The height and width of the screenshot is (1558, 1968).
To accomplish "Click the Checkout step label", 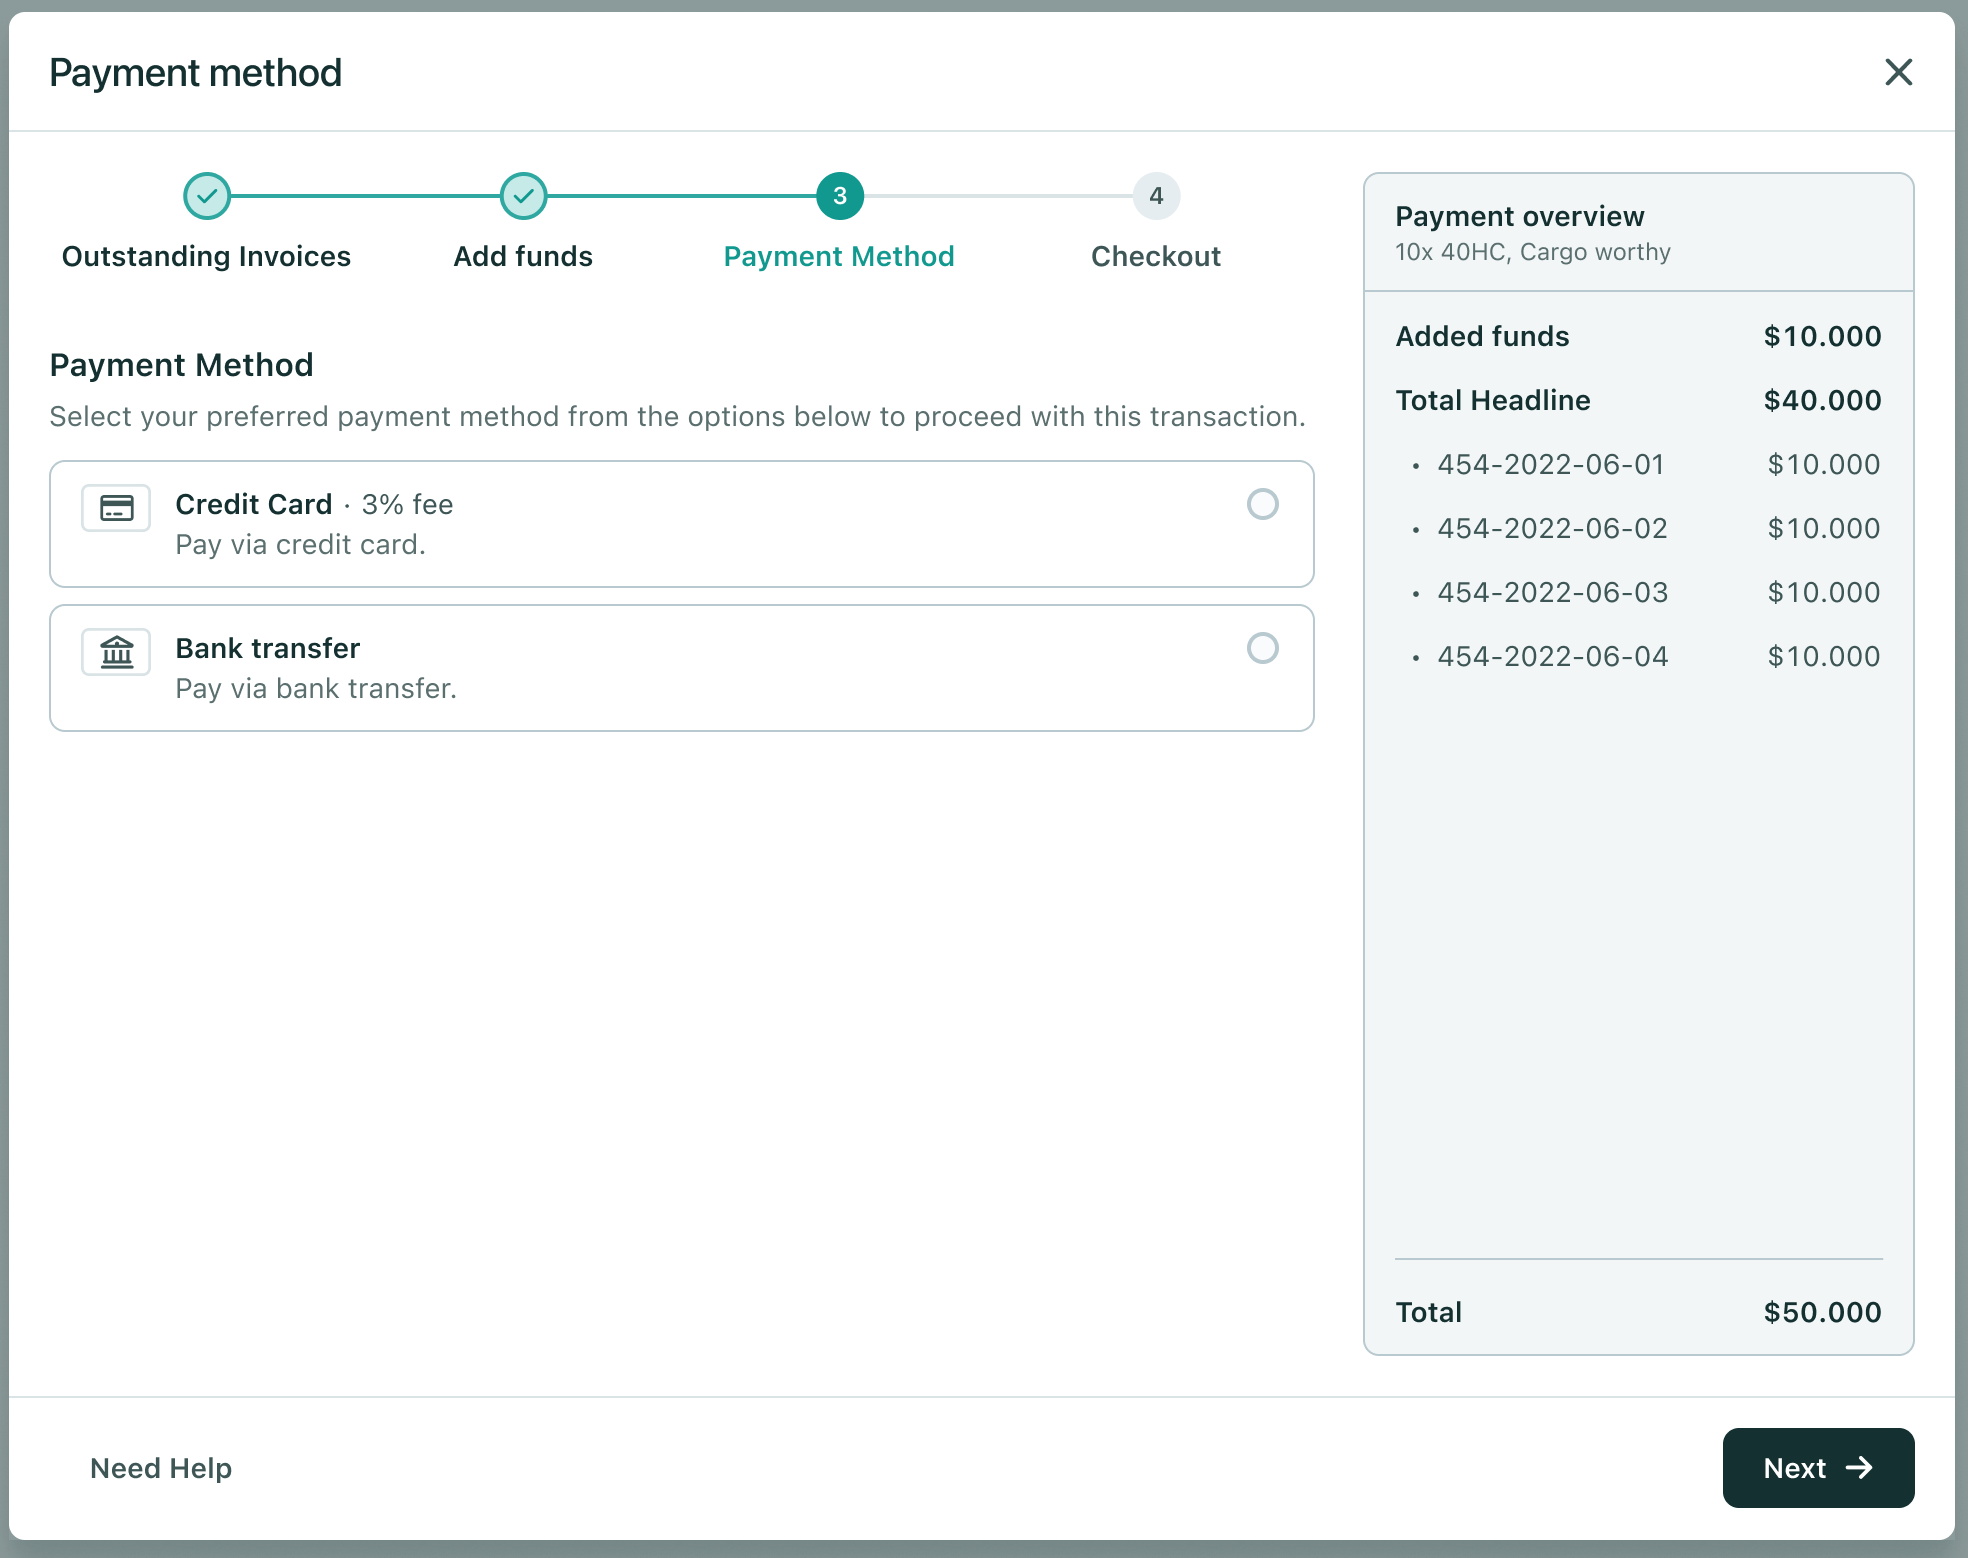I will pyautogui.click(x=1156, y=256).
